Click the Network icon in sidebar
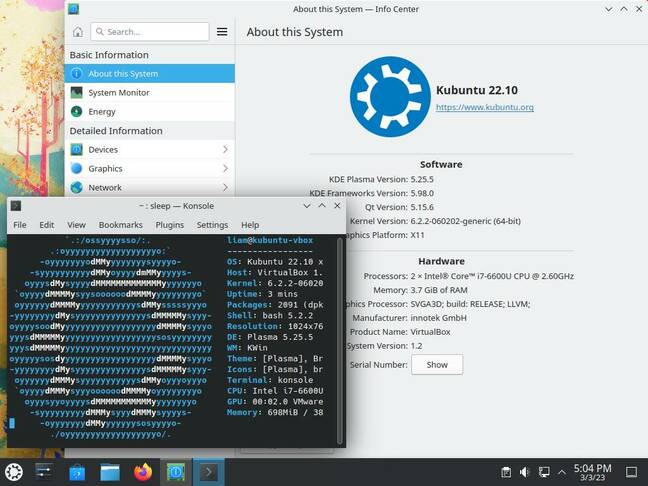This screenshot has height=486, width=648. point(76,188)
